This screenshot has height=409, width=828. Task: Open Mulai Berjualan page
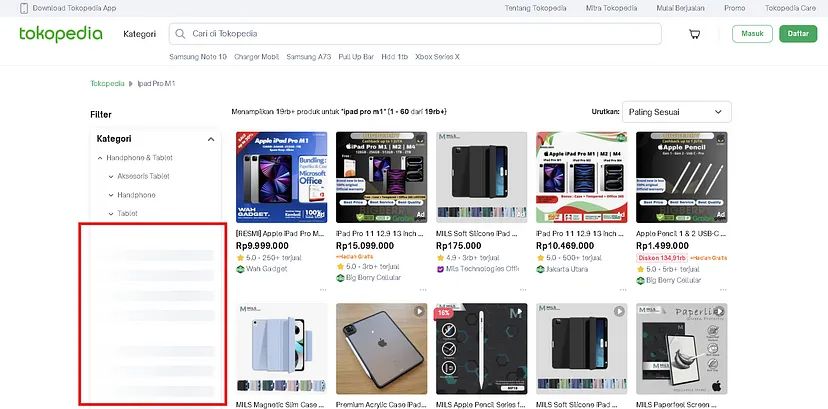(x=681, y=8)
